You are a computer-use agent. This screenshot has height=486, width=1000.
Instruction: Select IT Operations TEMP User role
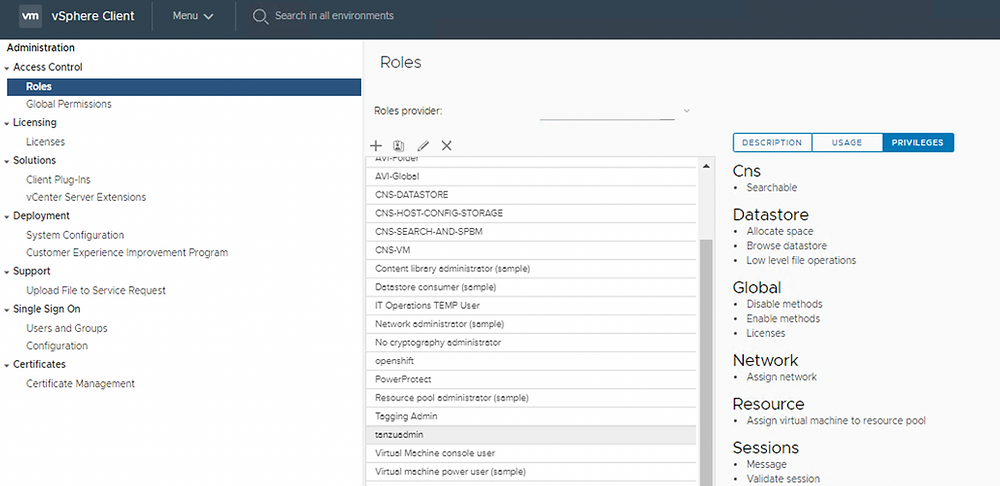coord(531,306)
